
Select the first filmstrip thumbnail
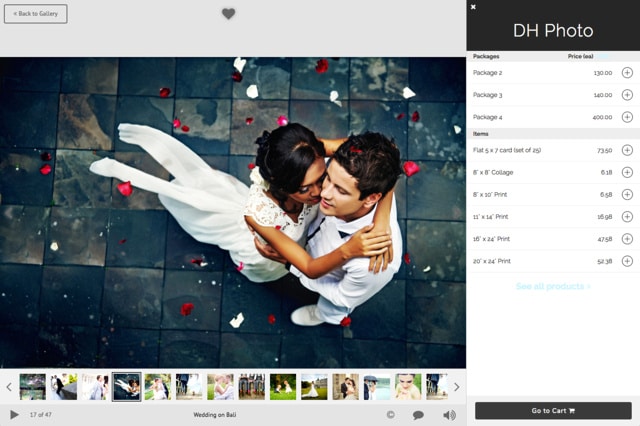(33, 386)
